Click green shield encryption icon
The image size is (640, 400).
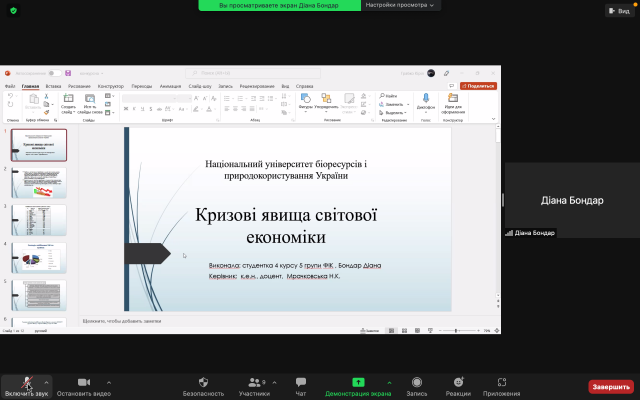click(13, 11)
